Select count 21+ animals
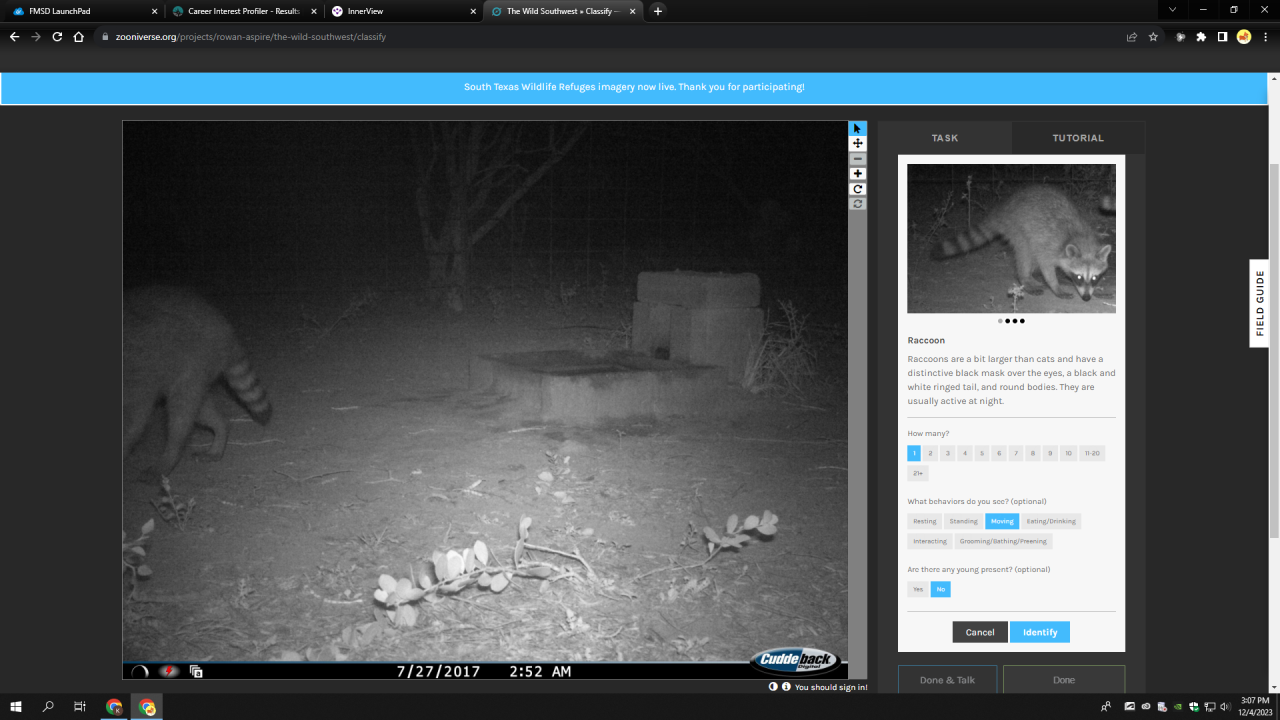Screen dimensions: 1280x720 918,473
